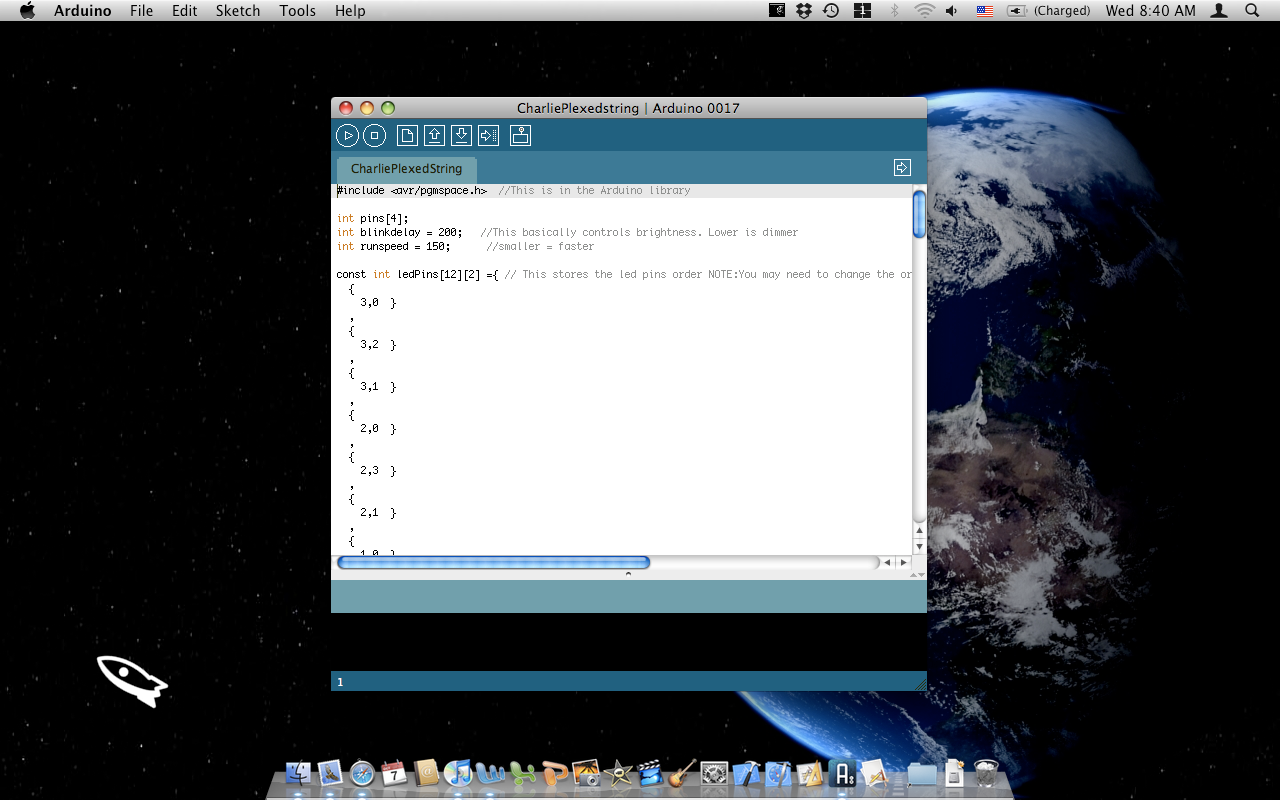Open the Trash in the Dock
The image size is (1280, 800).
pyautogui.click(x=986, y=773)
